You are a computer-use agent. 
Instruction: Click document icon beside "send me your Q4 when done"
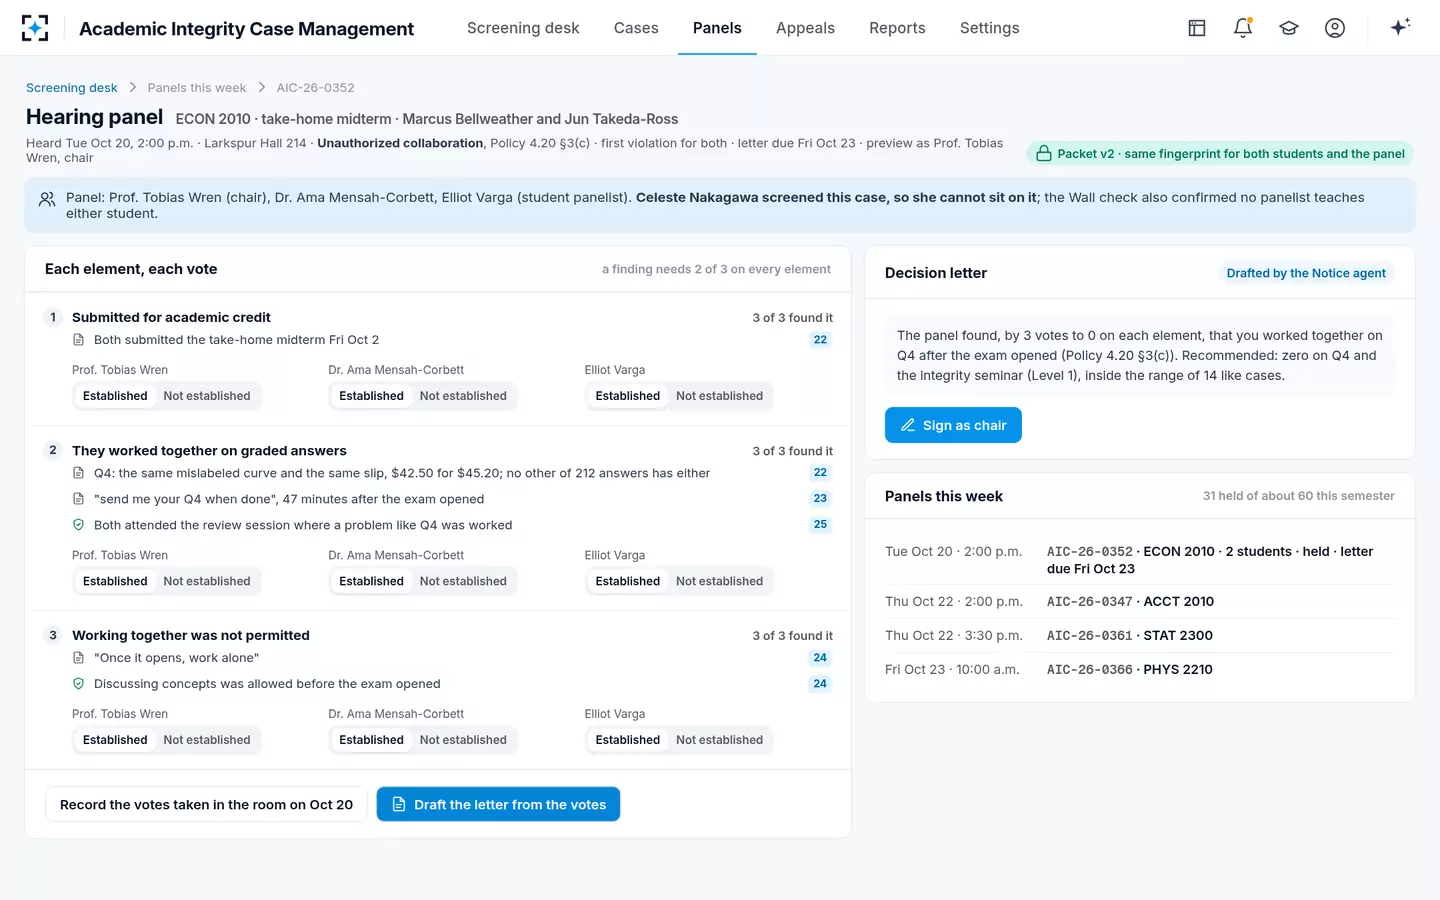[79, 499]
